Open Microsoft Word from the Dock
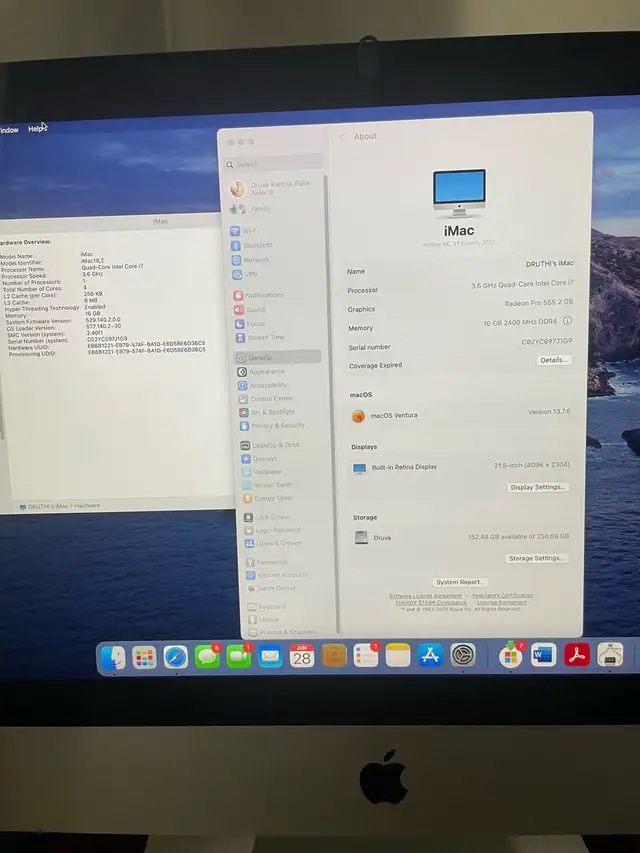640x853 pixels. (x=543, y=654)
